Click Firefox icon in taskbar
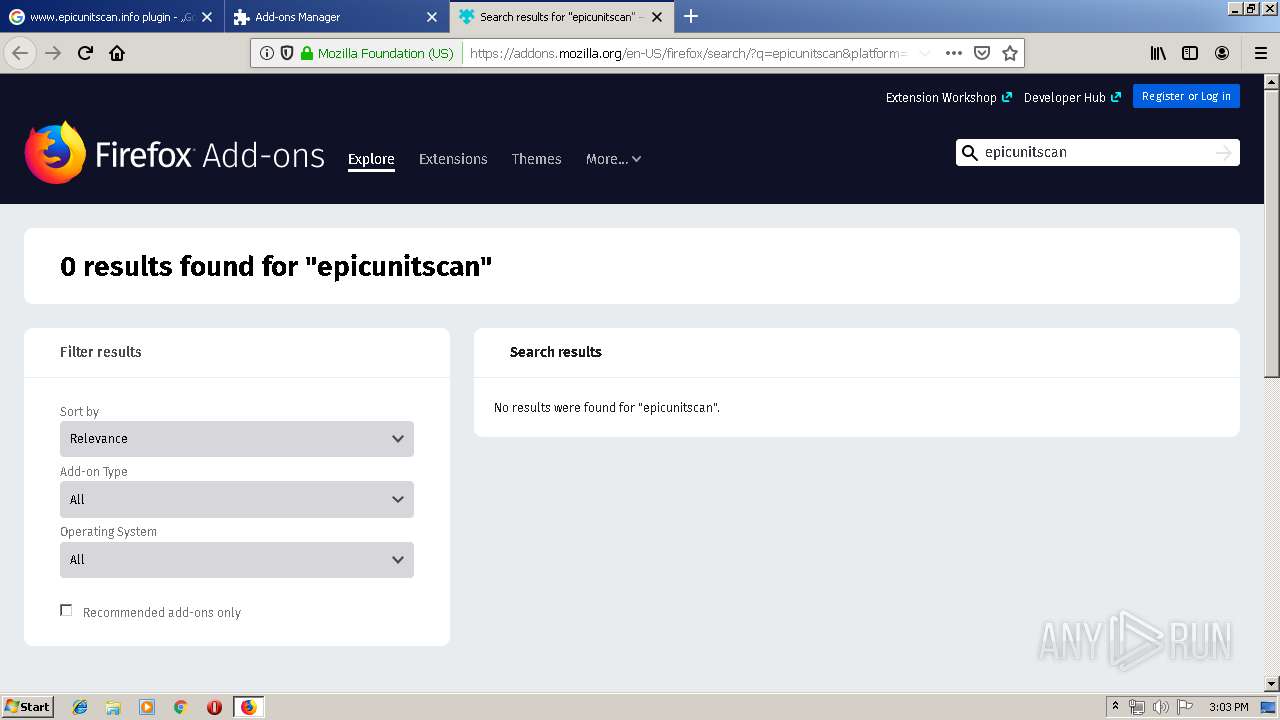The height and width of the screenshot is (720, 1280). (248, 707)
